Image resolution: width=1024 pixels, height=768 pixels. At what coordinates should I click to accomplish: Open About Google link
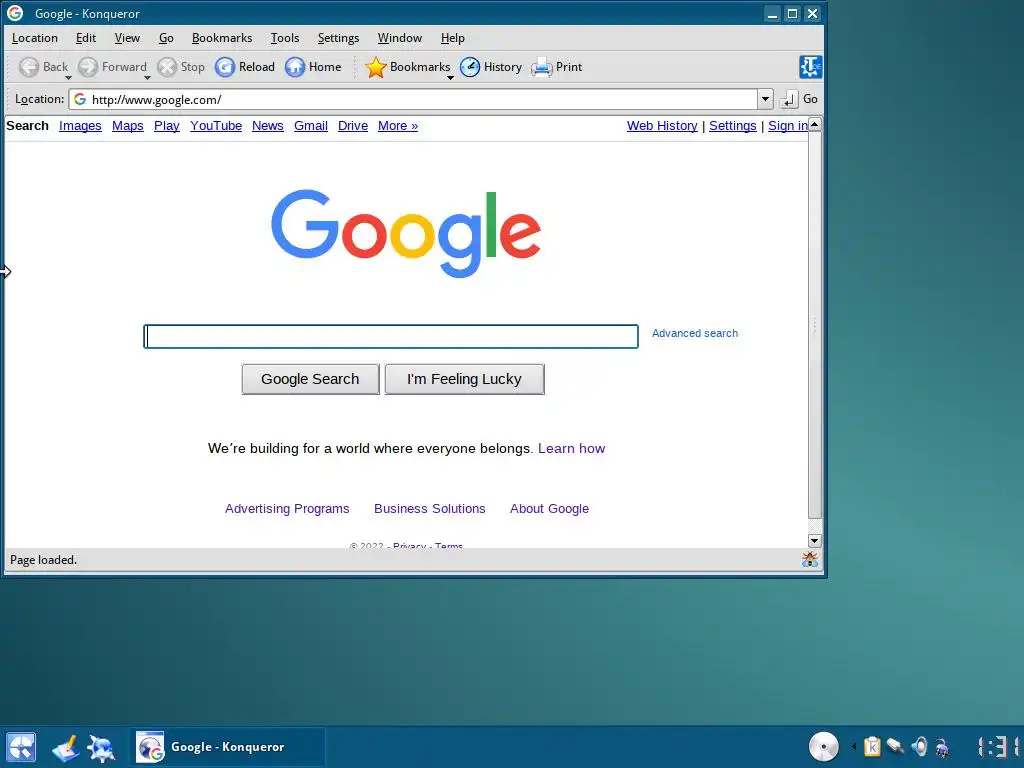point(549,509)
